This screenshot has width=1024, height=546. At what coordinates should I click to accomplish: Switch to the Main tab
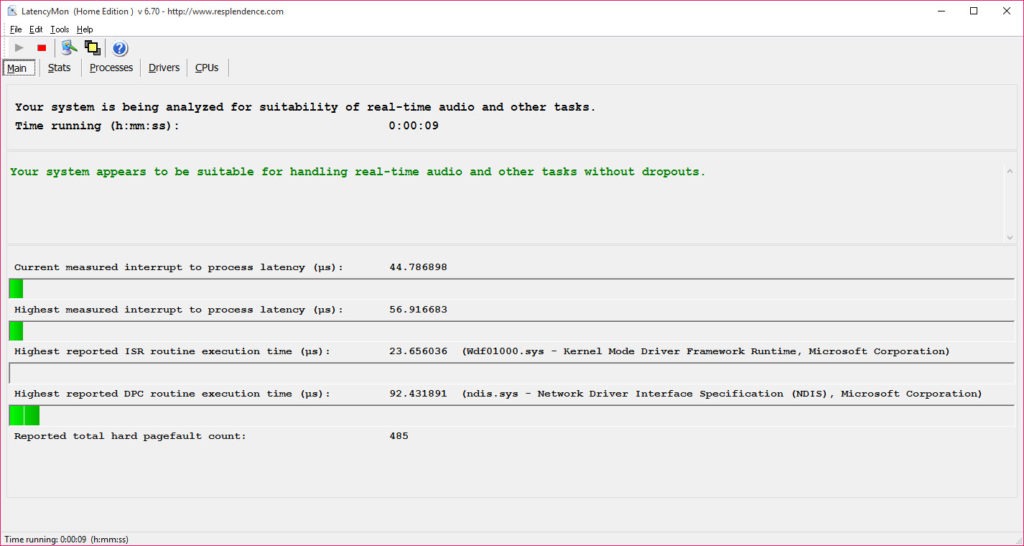[x=18, y=68]
